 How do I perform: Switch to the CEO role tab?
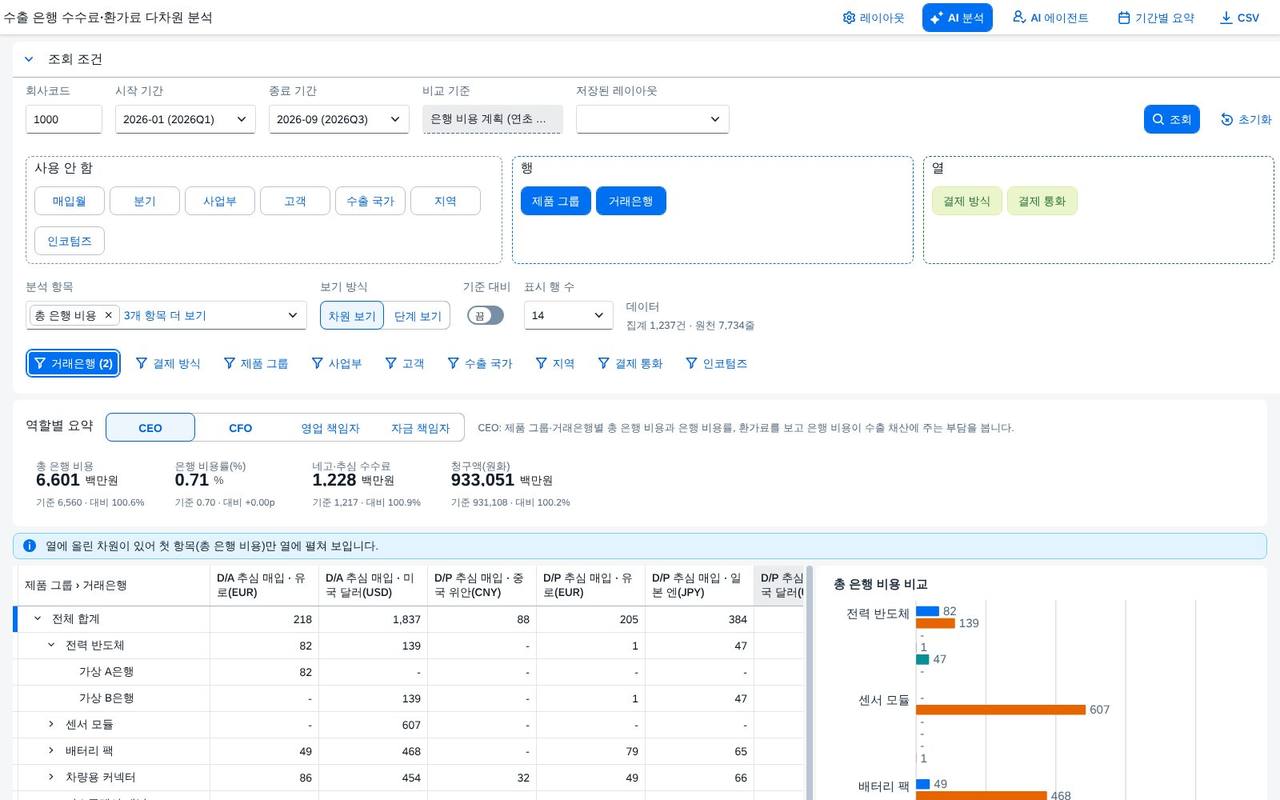coord(150,427)
